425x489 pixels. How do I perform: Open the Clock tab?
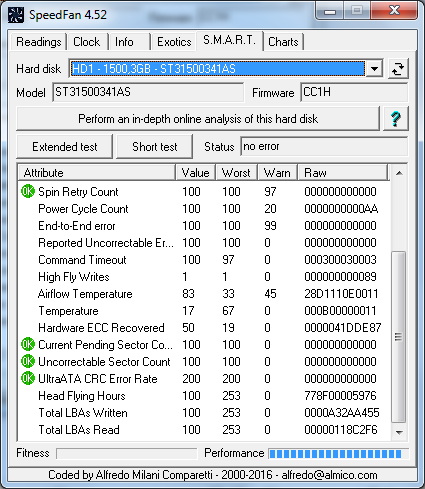click(87, 42)
